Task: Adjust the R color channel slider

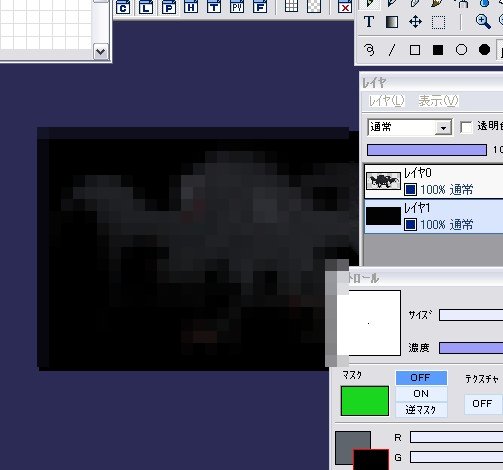Action: 456,437
